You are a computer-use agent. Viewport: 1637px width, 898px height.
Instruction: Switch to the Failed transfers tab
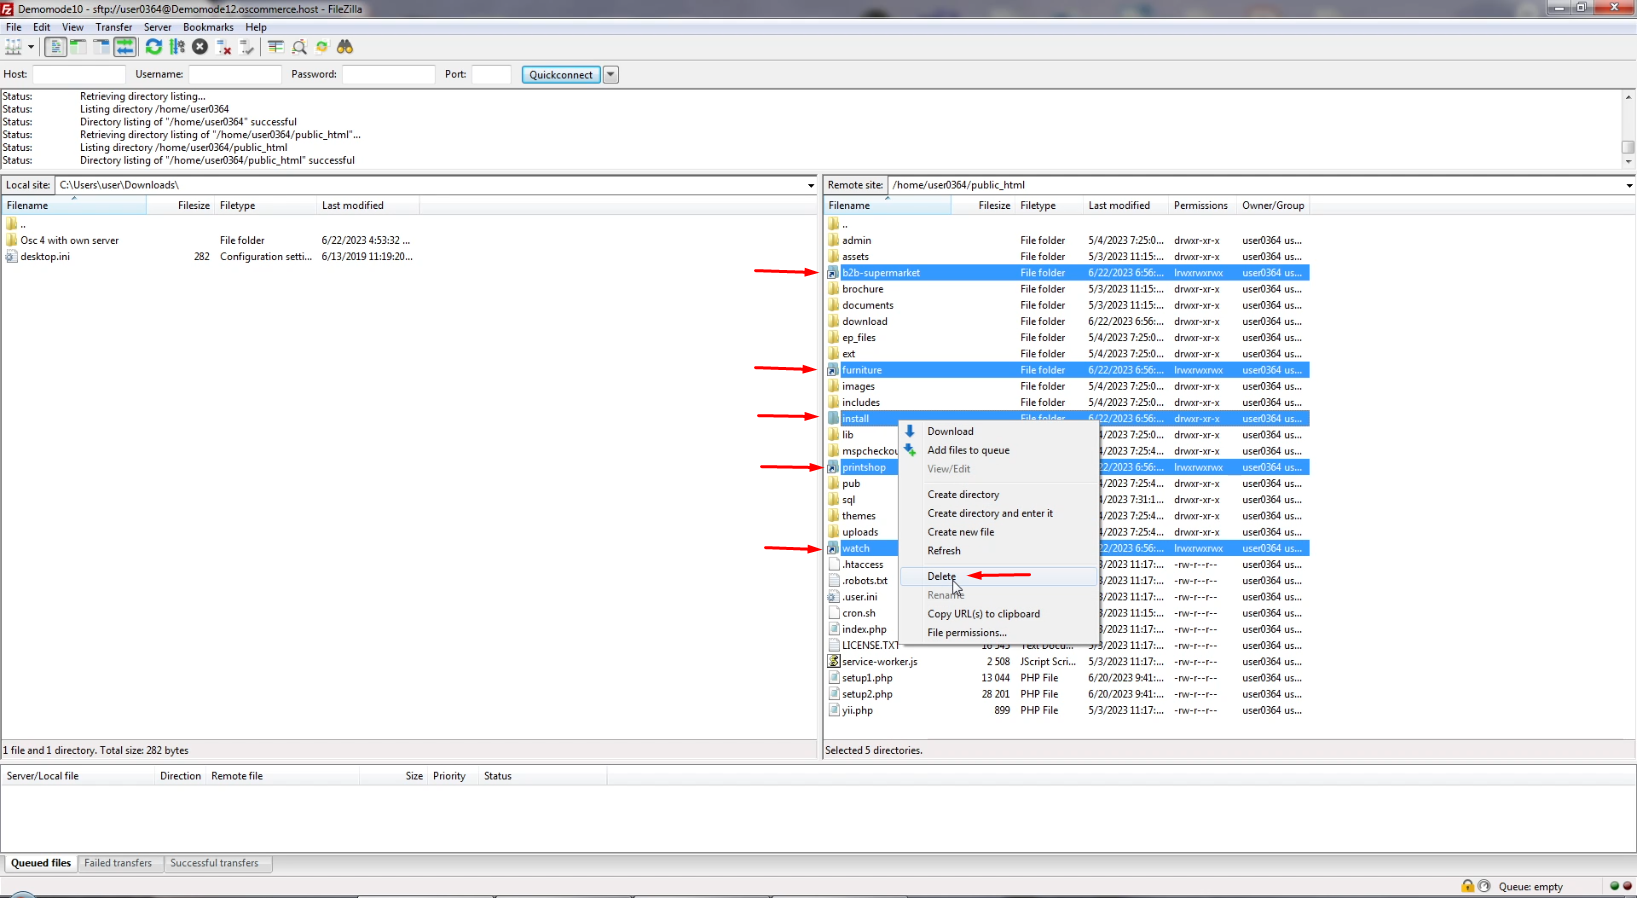pos(118,863)
